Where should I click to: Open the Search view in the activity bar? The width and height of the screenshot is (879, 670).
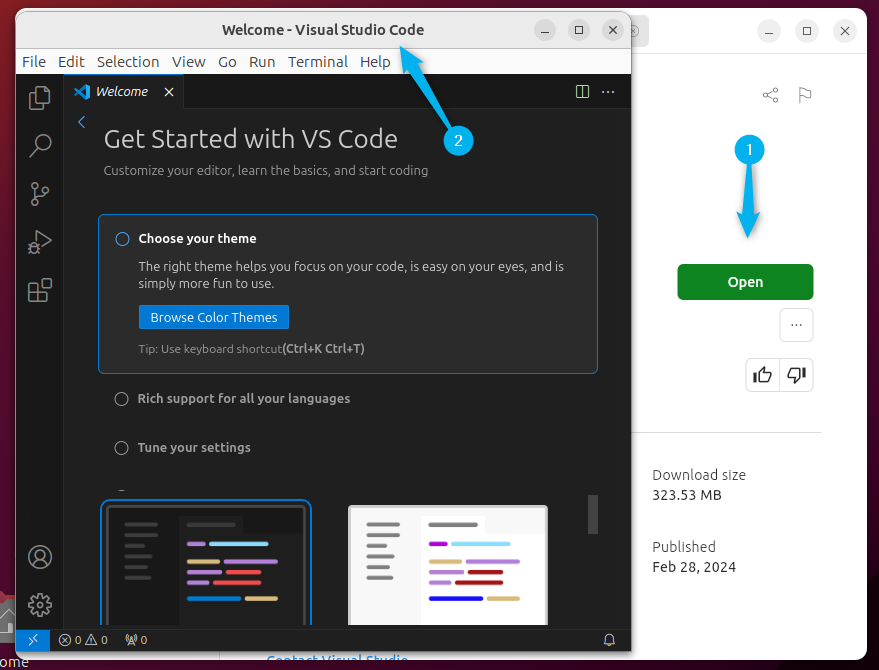tap(39, 145)
